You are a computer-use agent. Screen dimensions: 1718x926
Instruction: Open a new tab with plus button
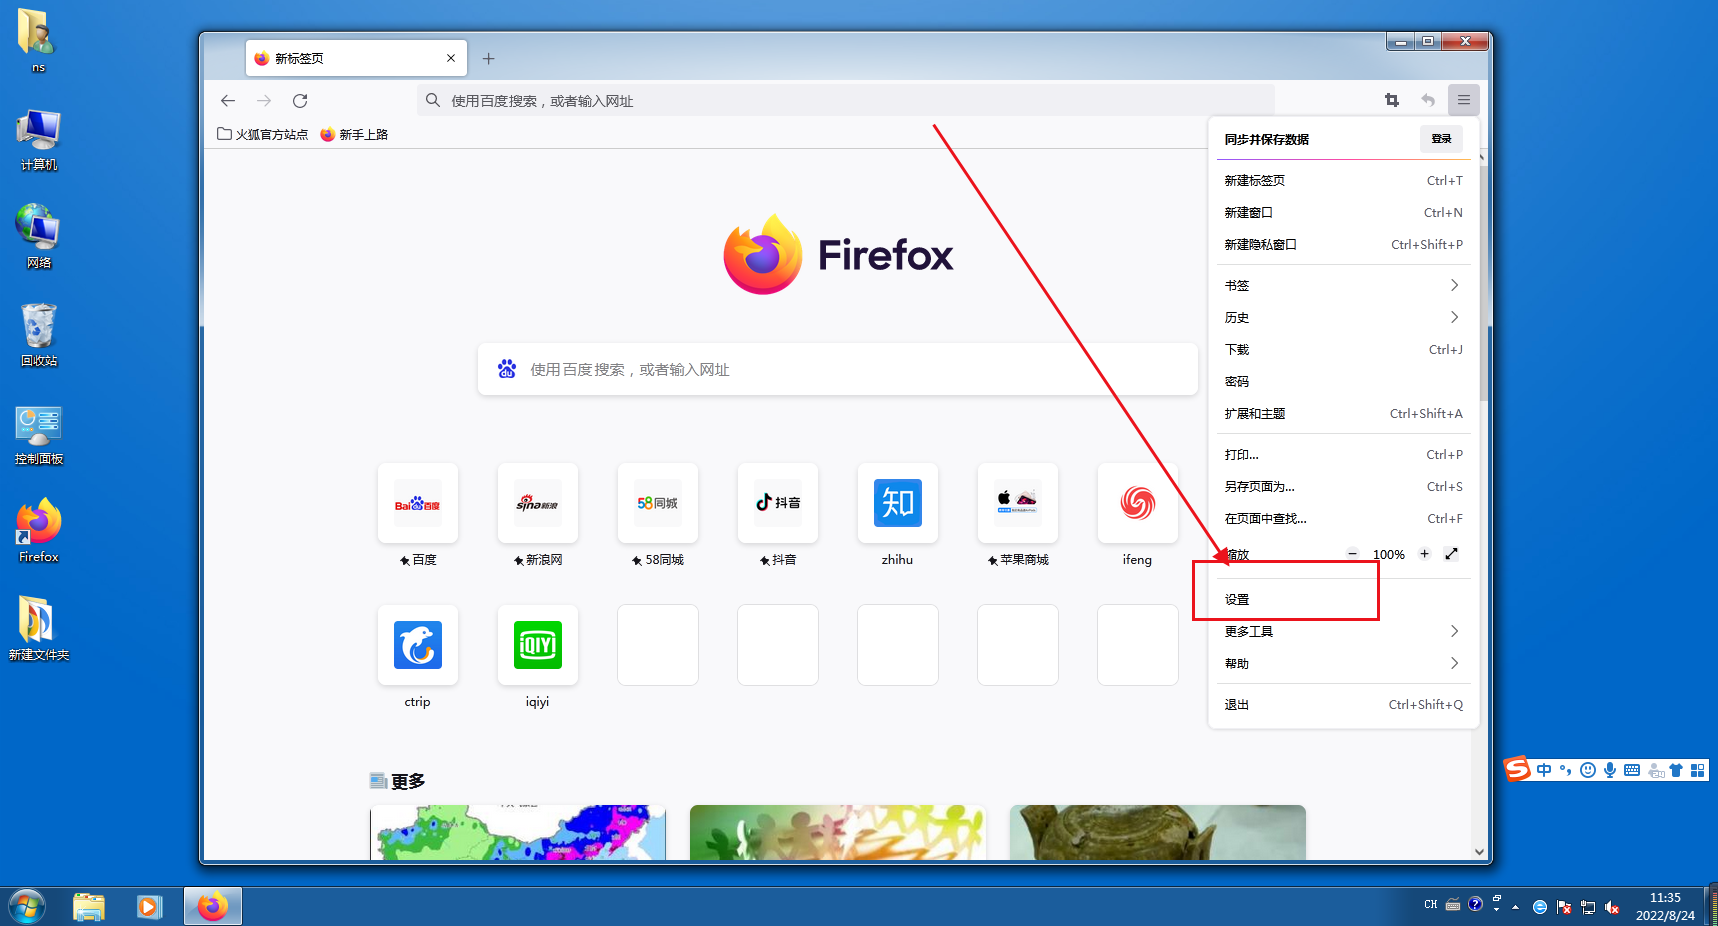[x=489, y=59]
